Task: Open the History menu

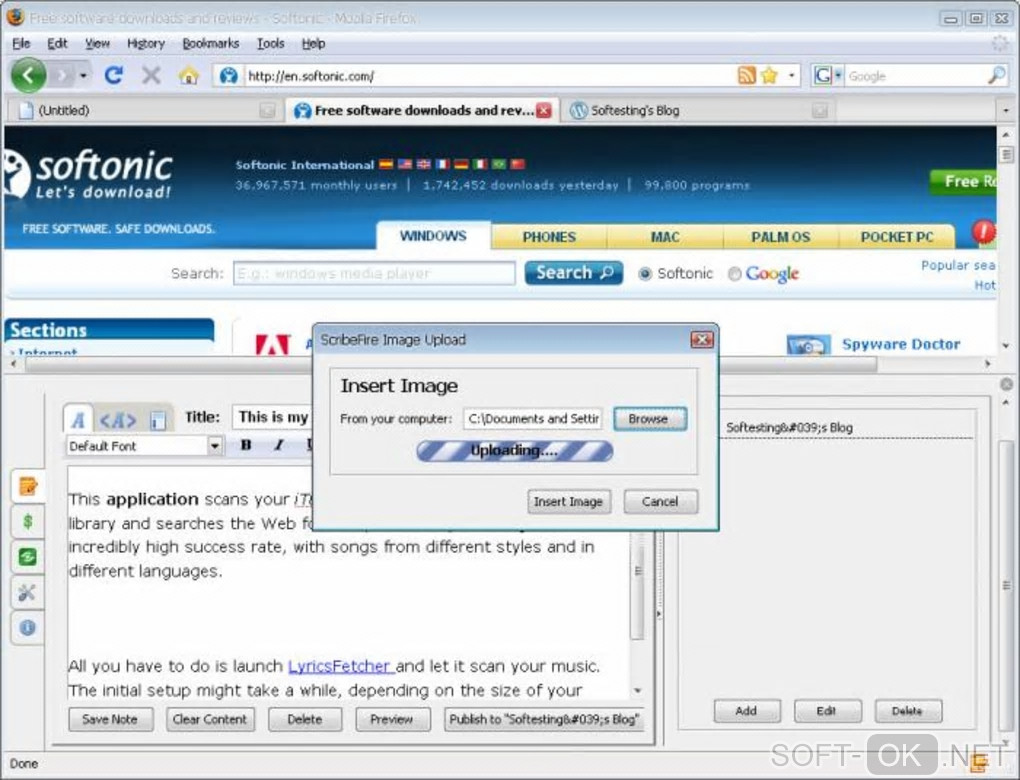Action: pyautogui.click(x=146, y=44)
